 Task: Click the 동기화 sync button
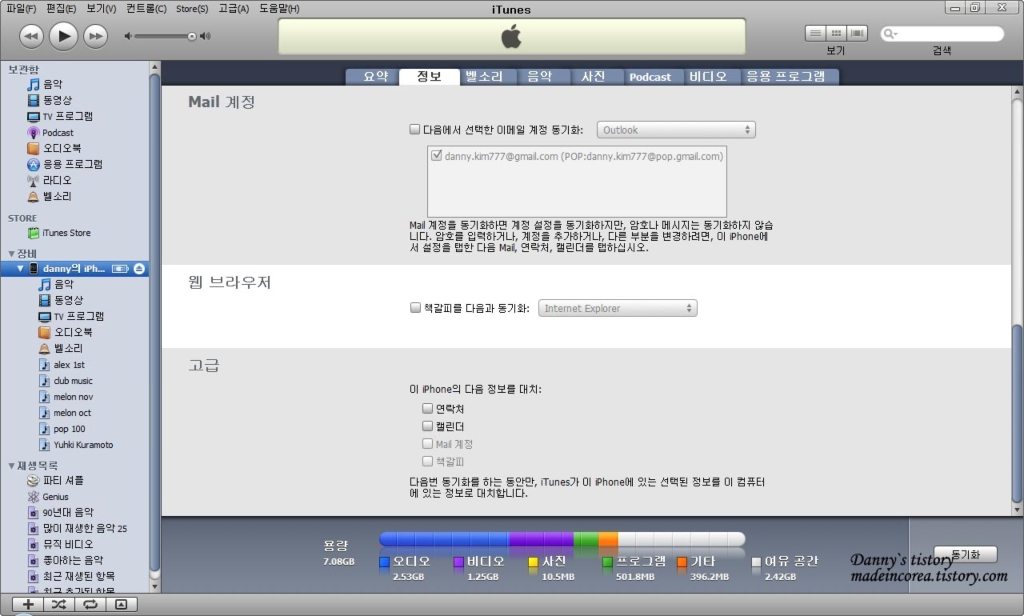tap(965, 554)
